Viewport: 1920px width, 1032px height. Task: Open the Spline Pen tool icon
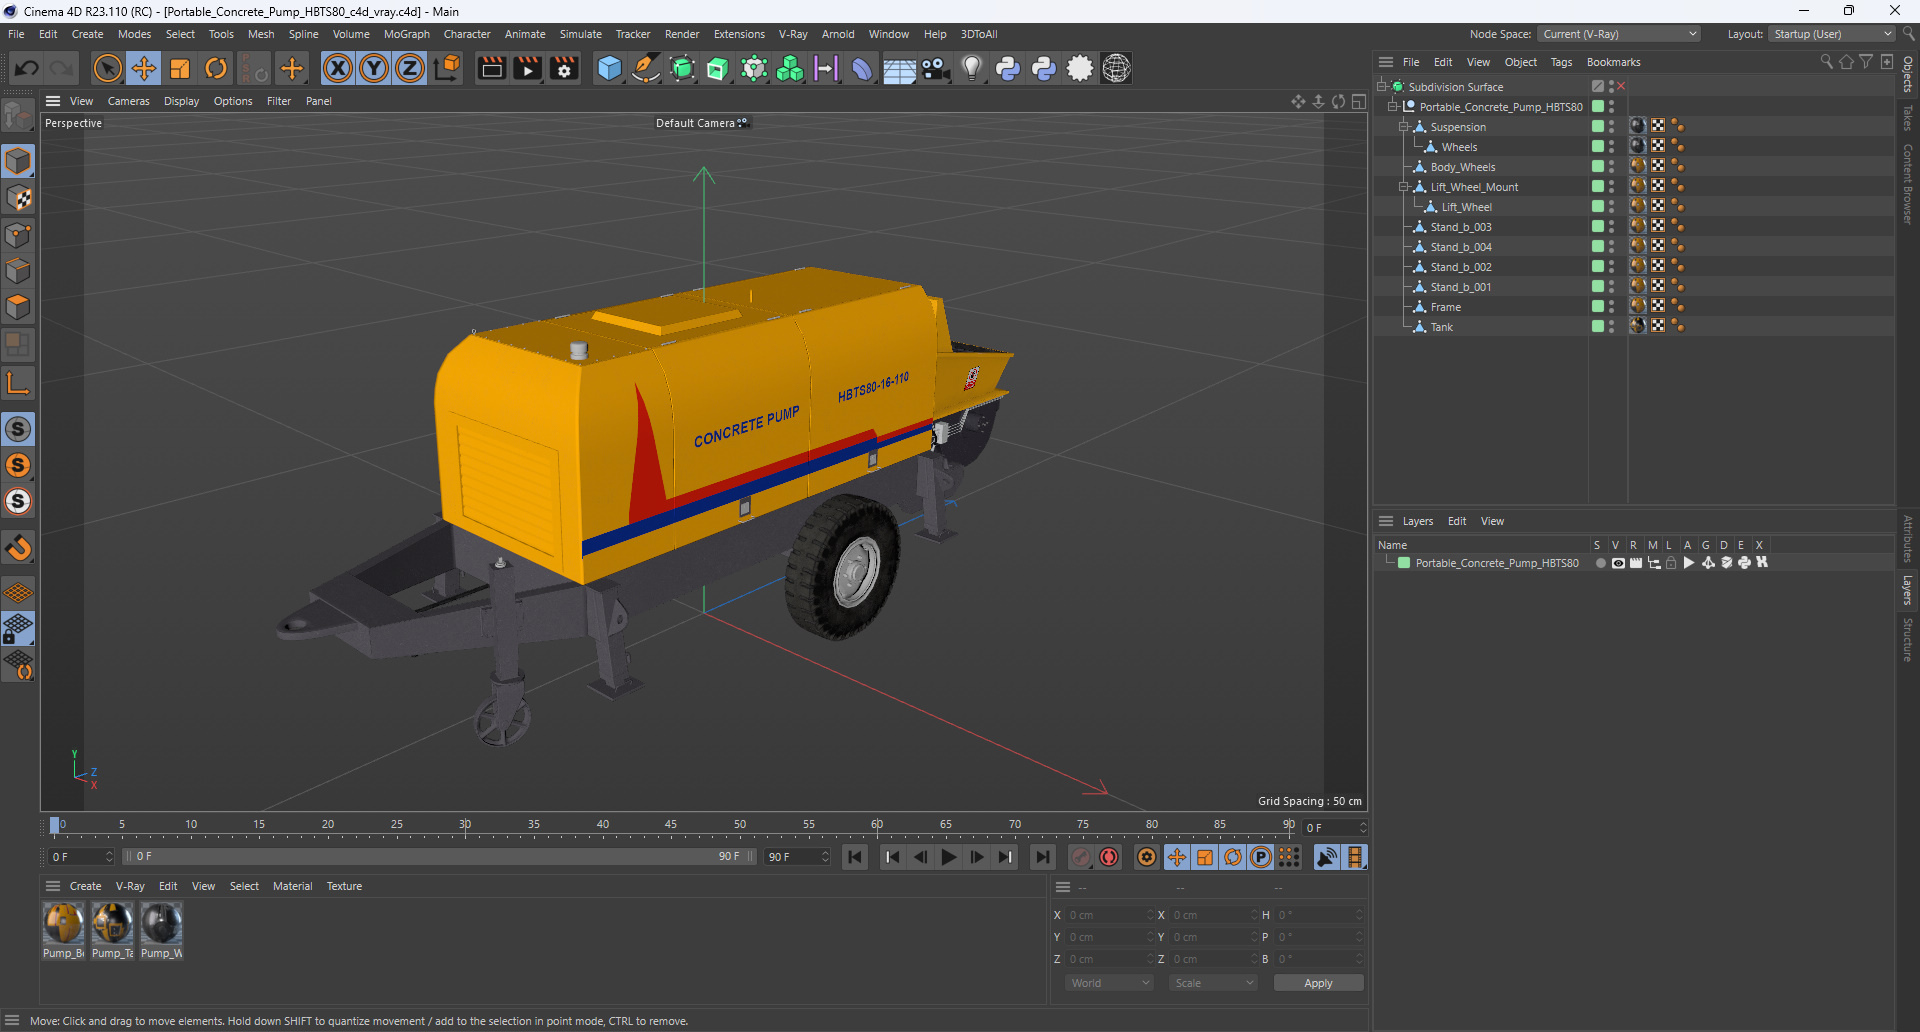pyautogui.click(x=646, y=68)
